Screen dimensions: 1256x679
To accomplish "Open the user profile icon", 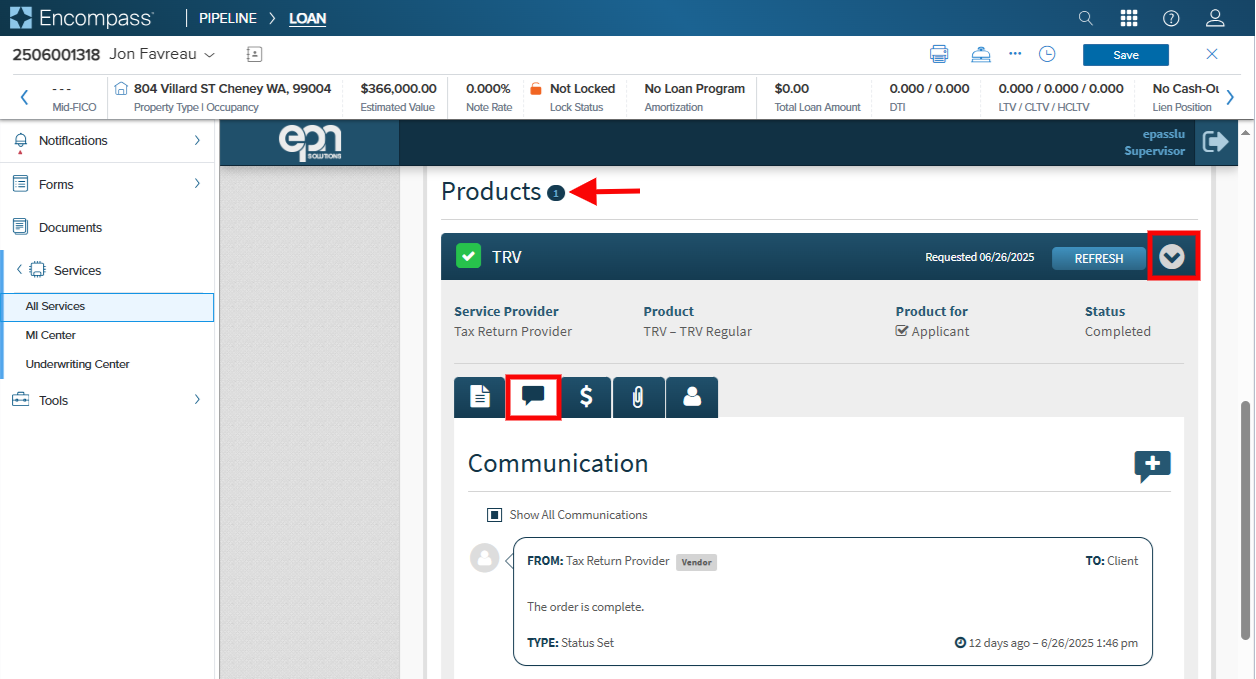I will tap(1215, 18).
